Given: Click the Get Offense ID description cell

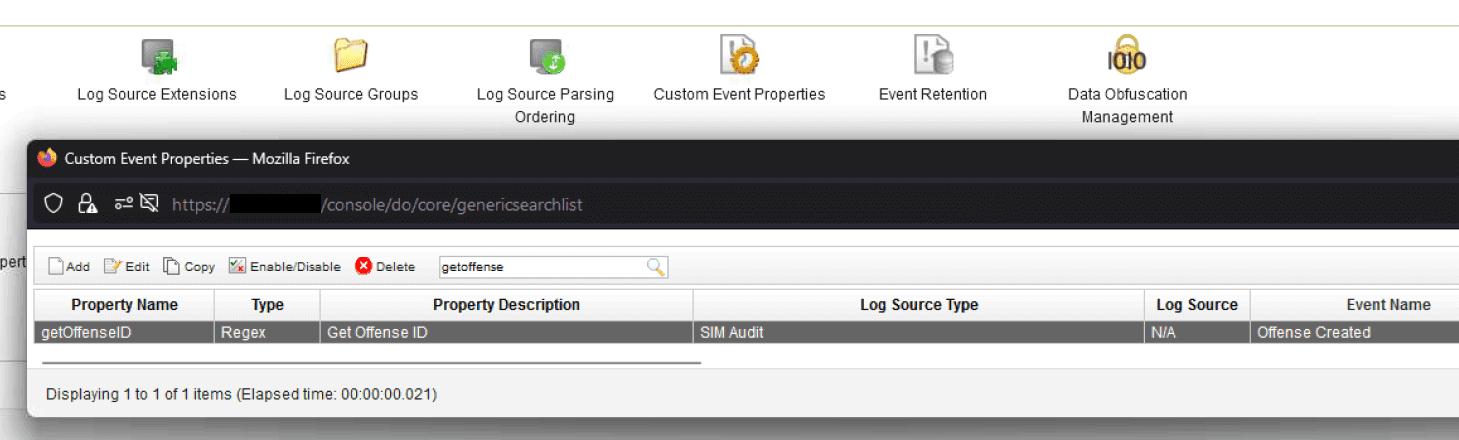Looking at the screenshot, I should click(x=506, y=332).
